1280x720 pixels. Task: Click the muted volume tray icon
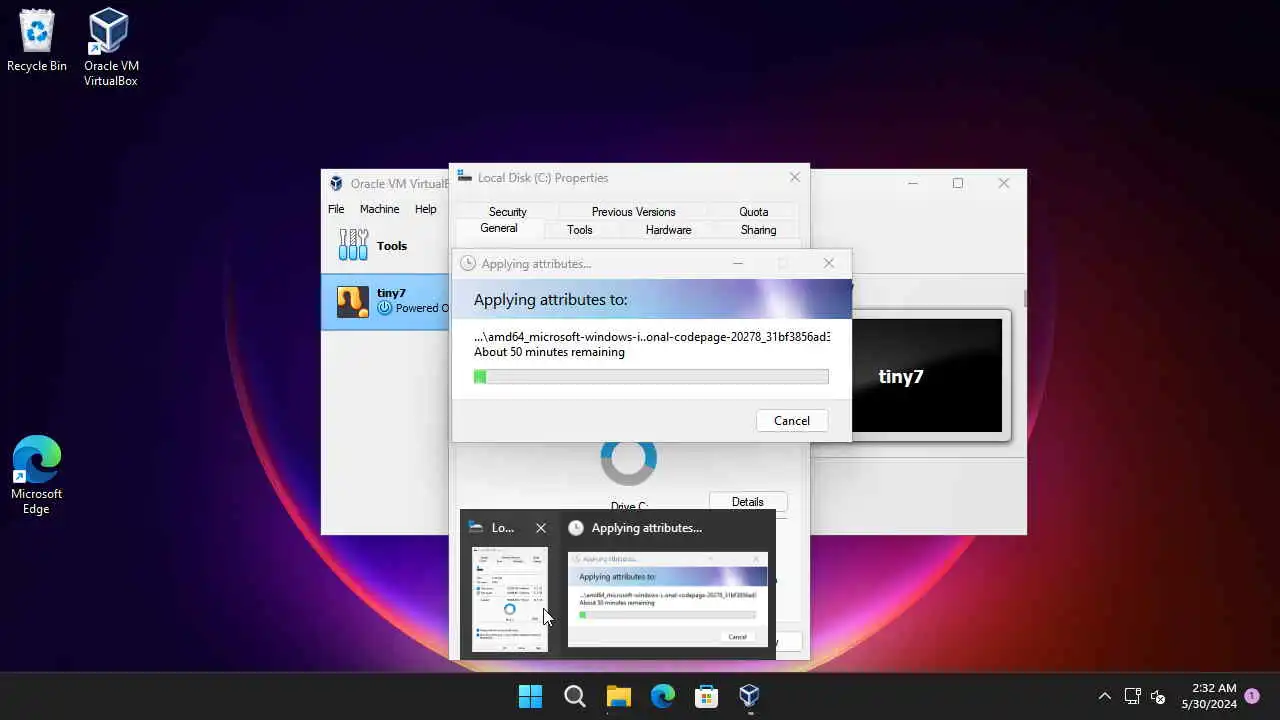coord(1158,696)
